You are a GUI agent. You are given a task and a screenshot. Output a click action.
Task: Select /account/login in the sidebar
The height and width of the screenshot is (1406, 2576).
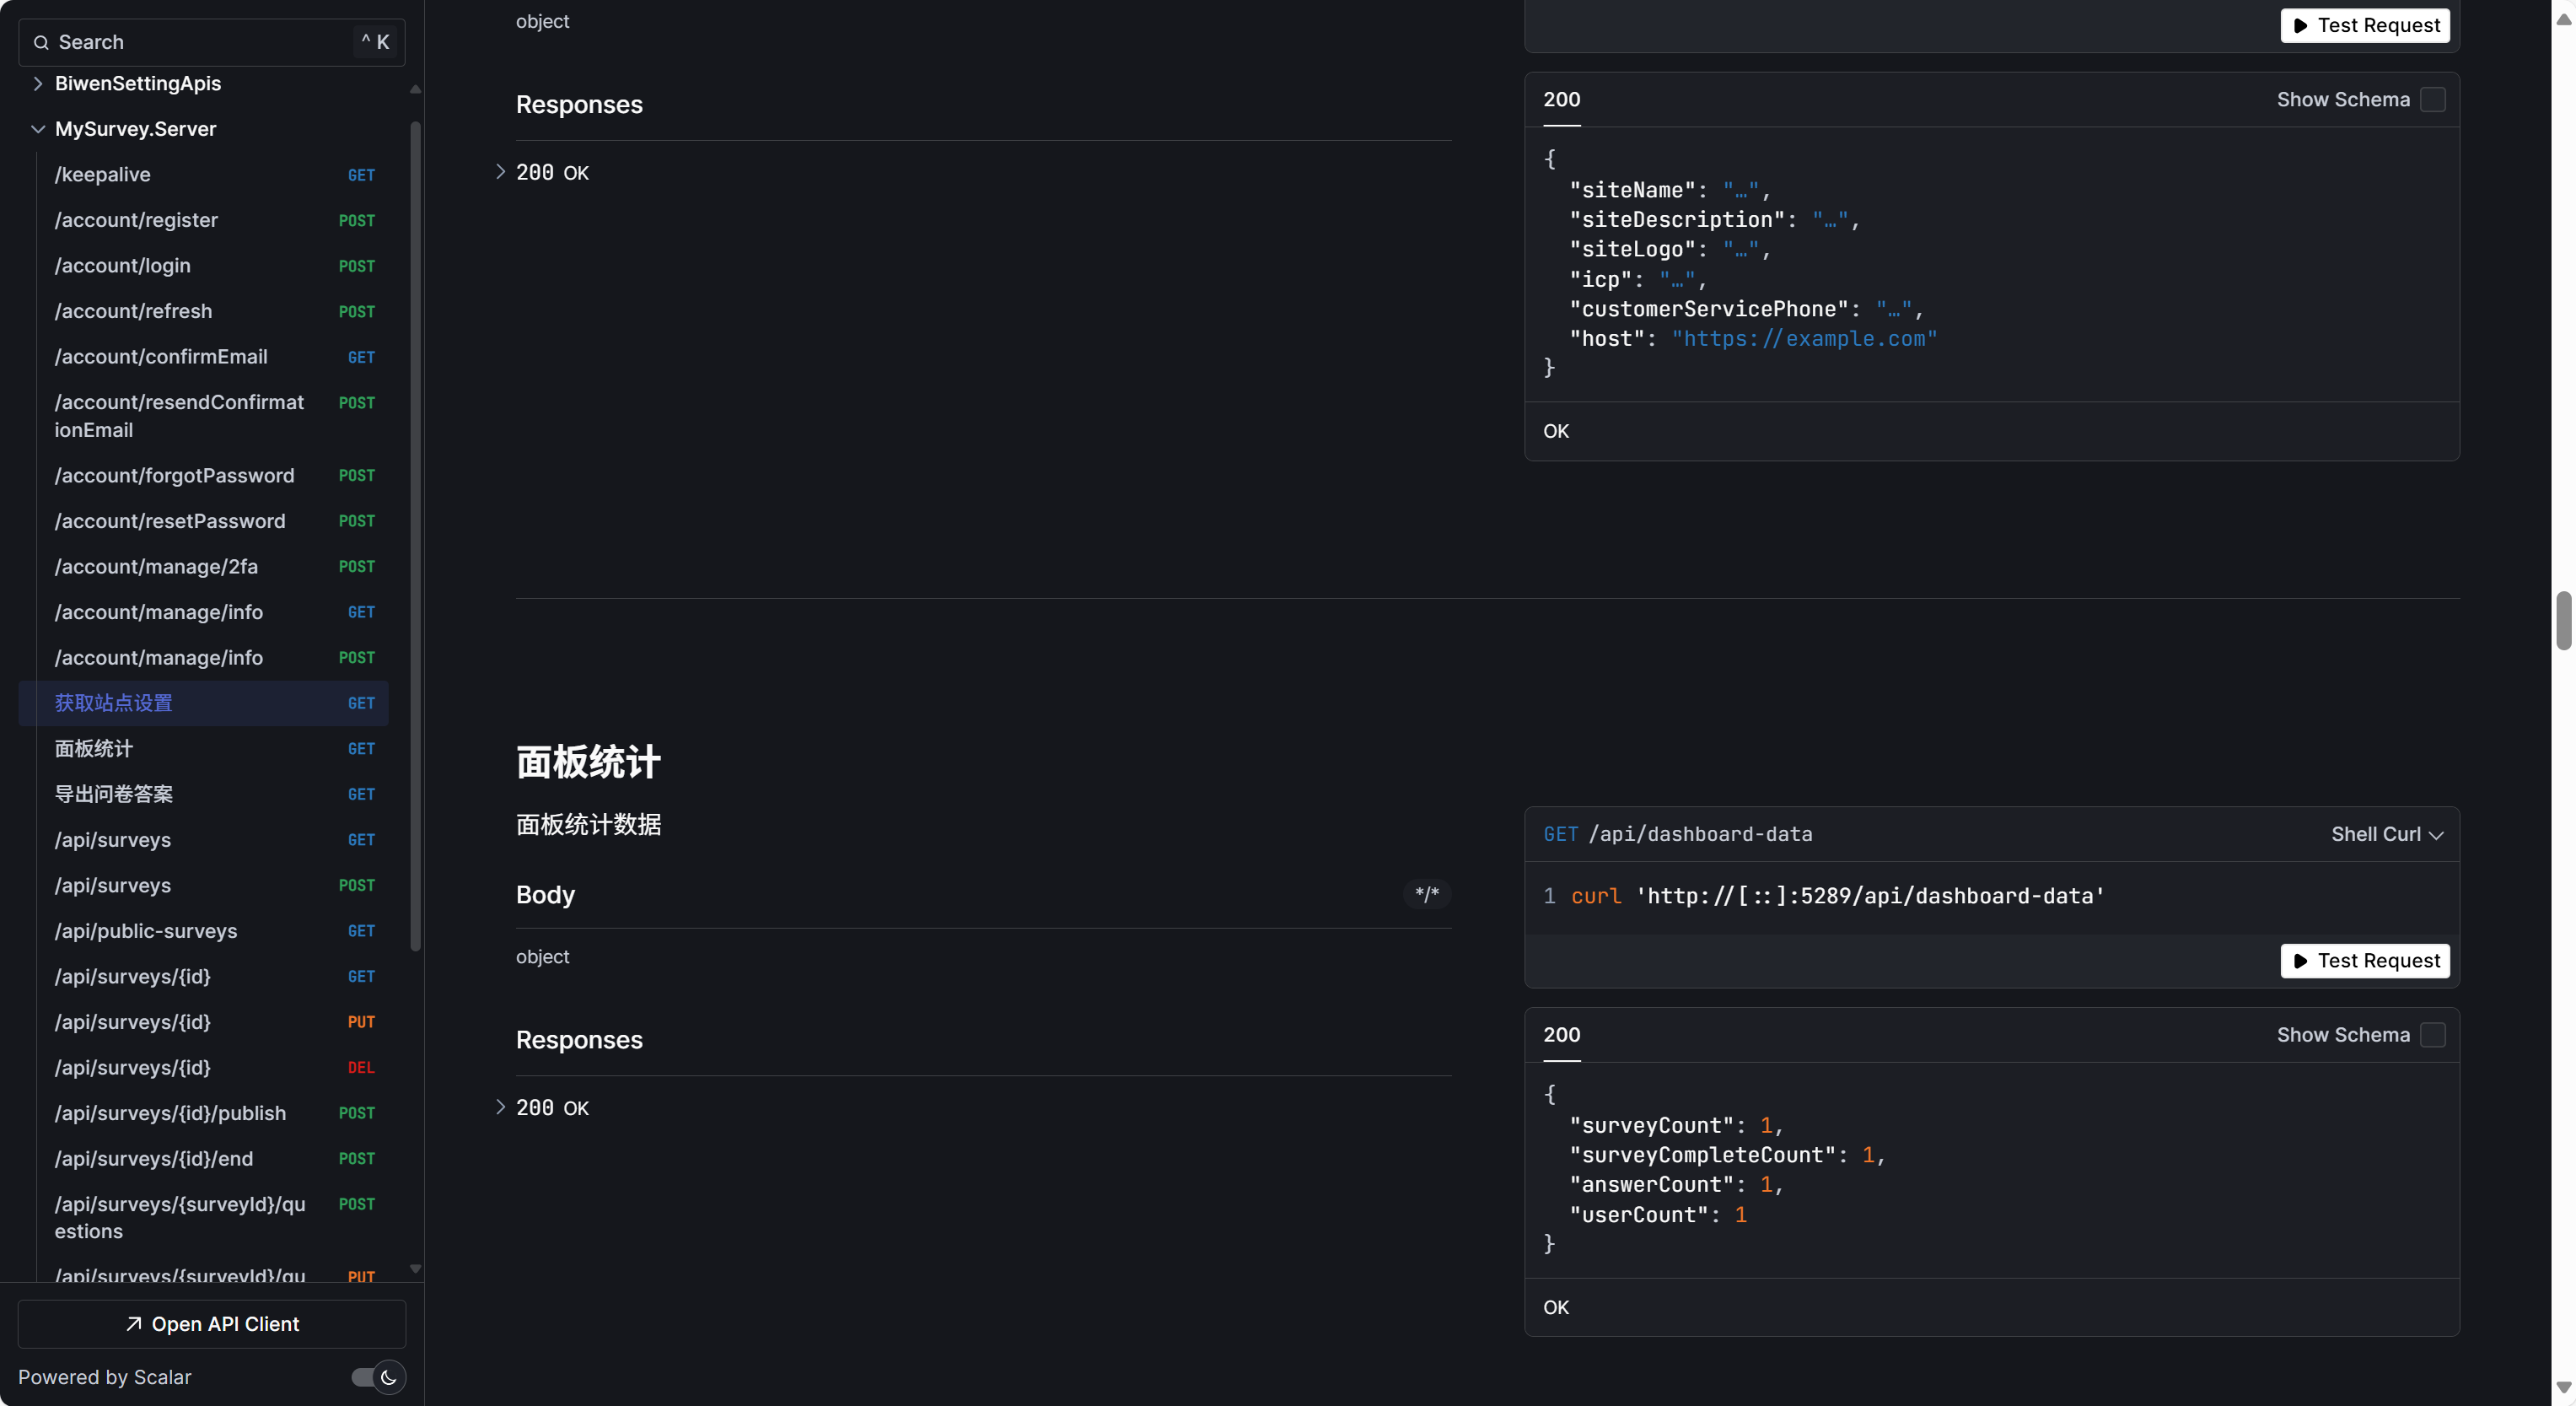click(x=122, y=266)
